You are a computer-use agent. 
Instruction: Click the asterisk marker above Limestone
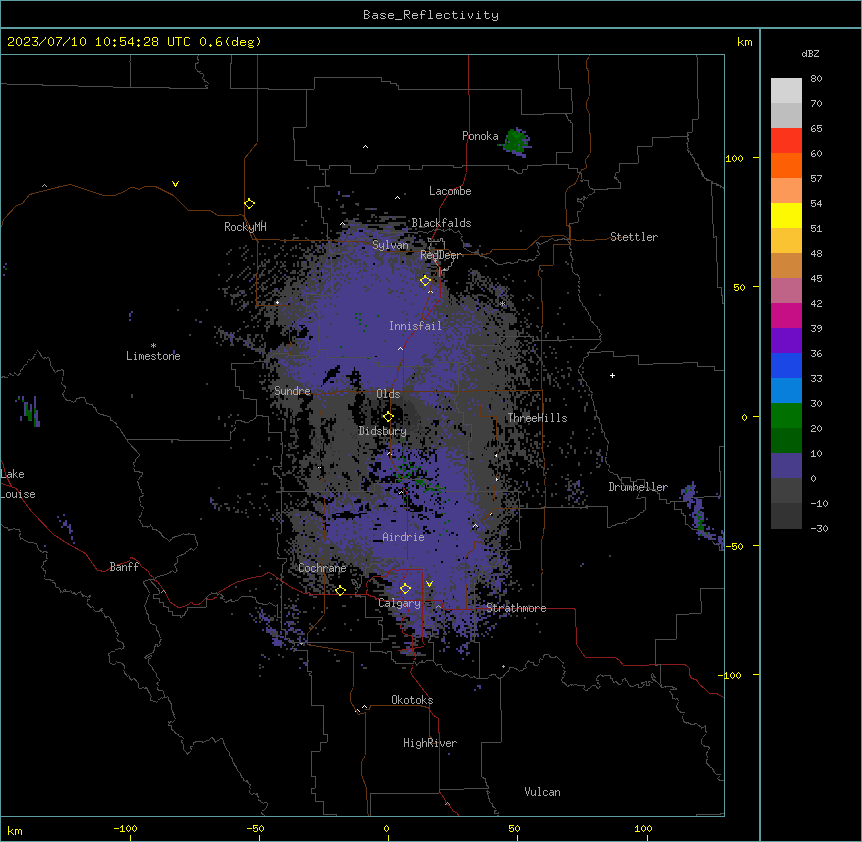pyautogui.click(x=153, y=346)
